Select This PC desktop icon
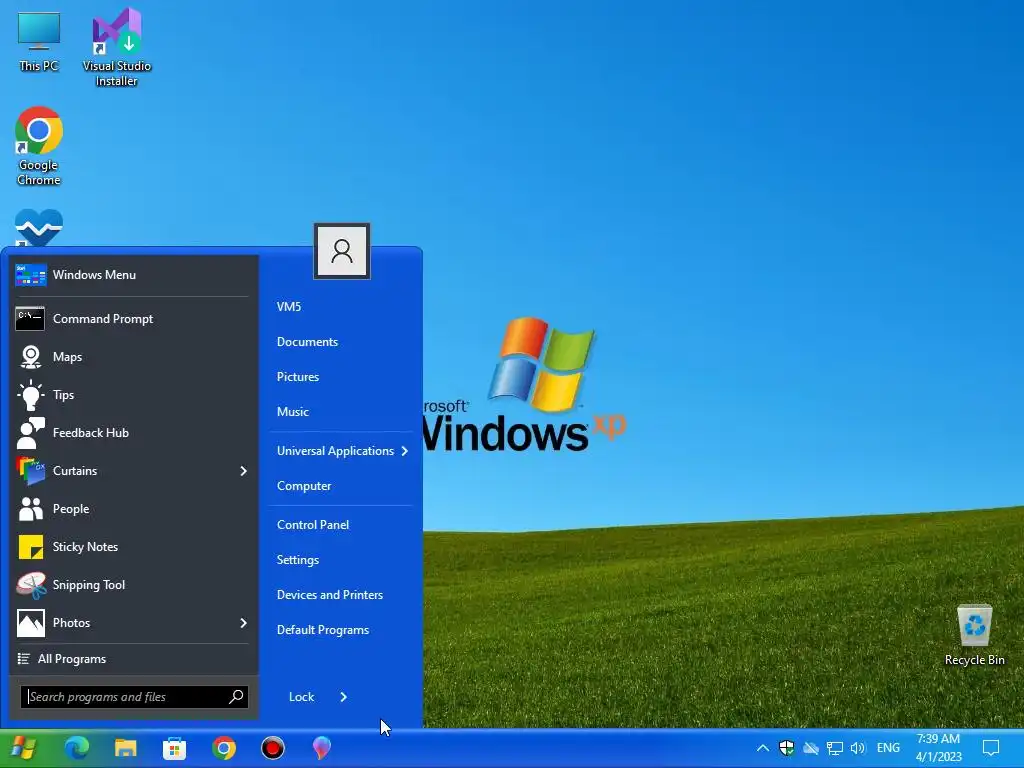The height and width of the screenshot is (768, 1024). click(39, 42)
